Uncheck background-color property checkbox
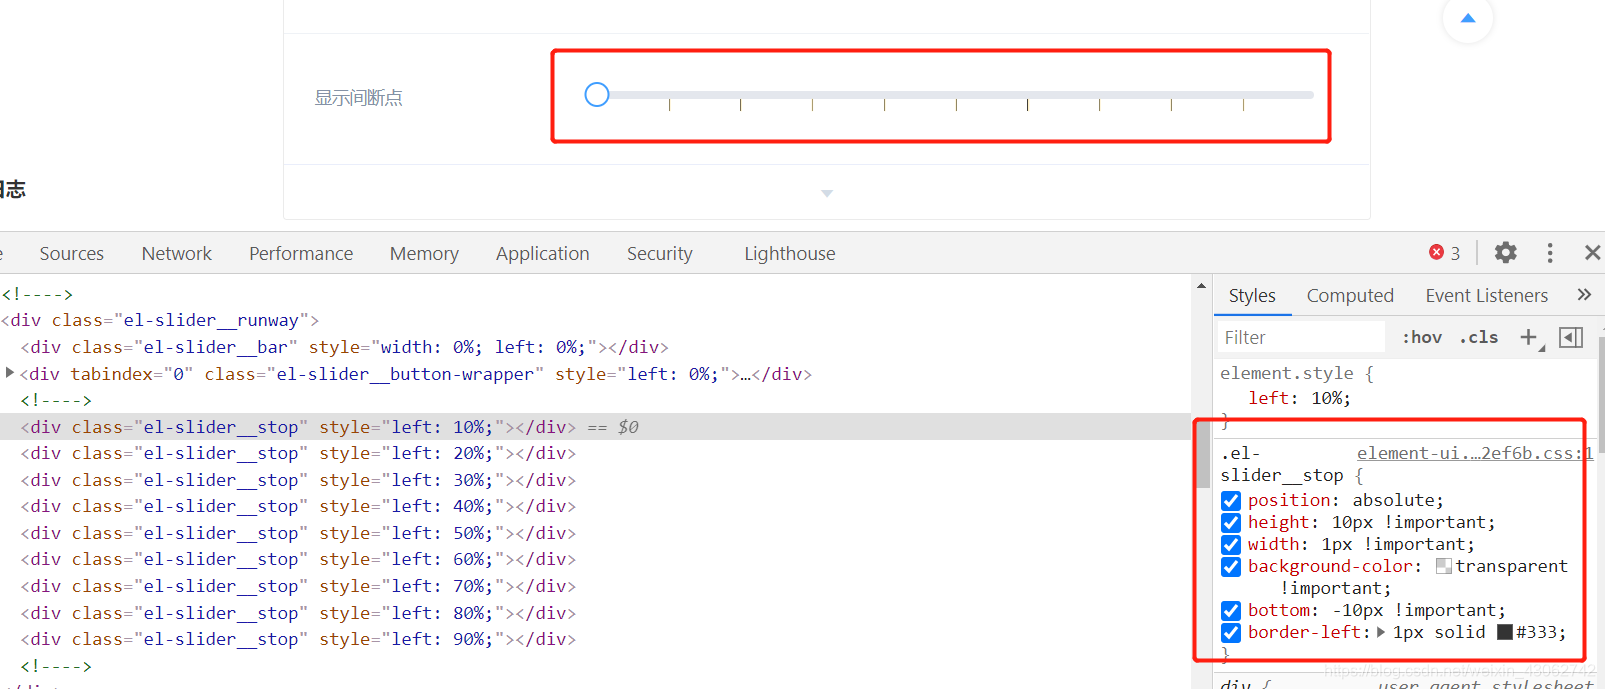Image resolution: width=1605 pixels, height=689 pixels. [1231, 567]
